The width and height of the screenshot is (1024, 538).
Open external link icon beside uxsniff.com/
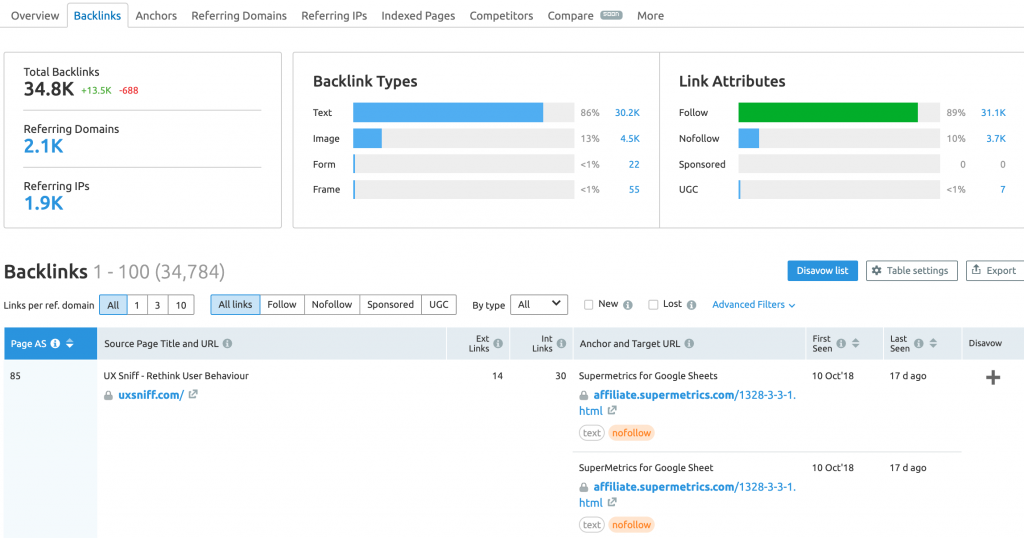(x=193, y=394)
